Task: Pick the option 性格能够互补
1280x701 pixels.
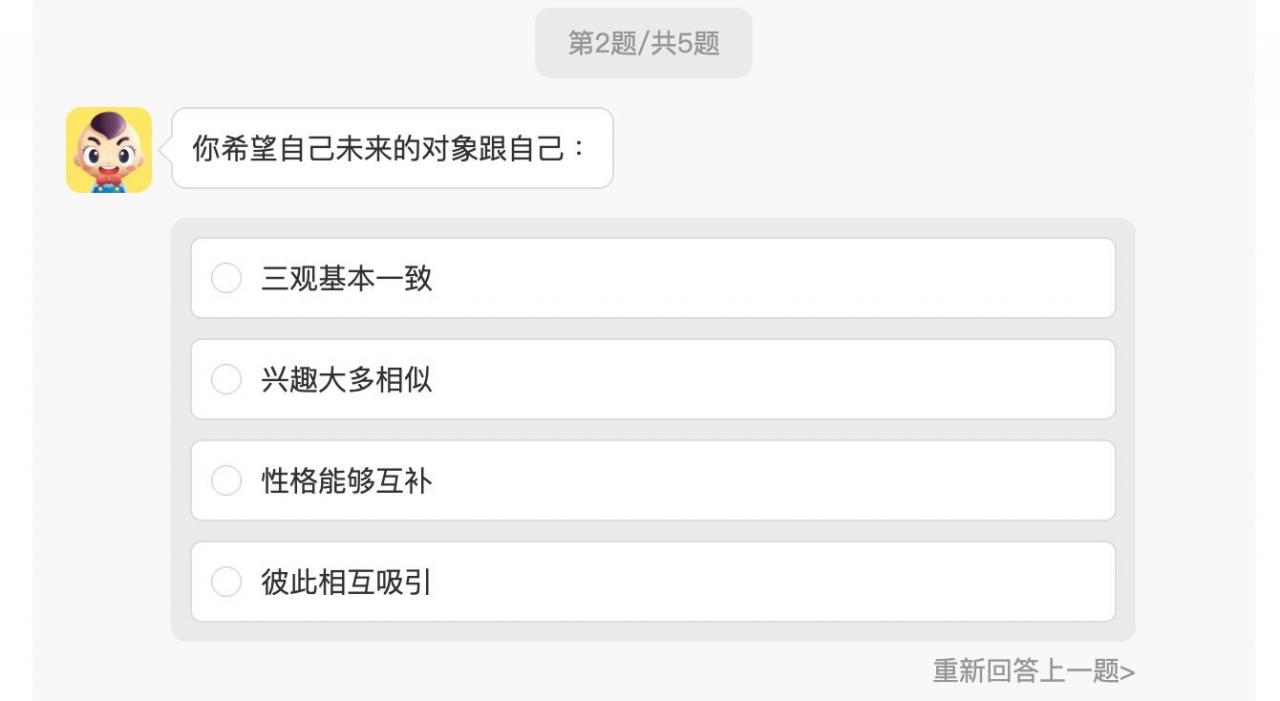Action: pos(652,480)
